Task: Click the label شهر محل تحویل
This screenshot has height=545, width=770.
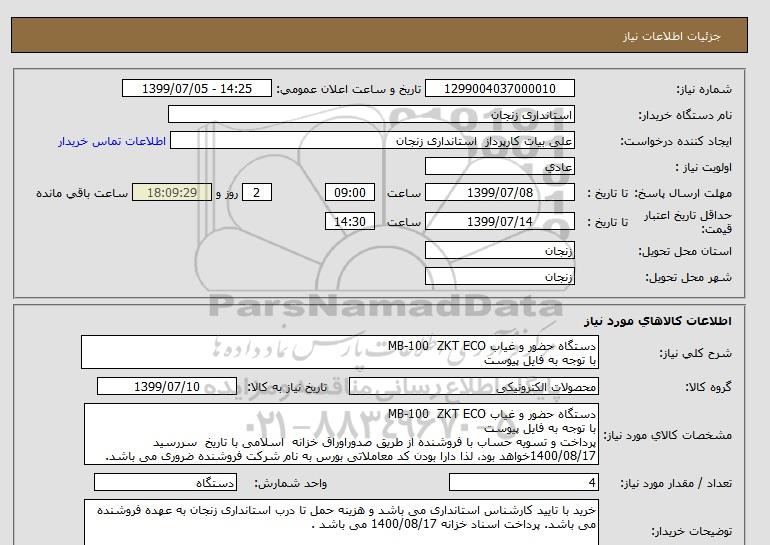Action: [688, 277]
